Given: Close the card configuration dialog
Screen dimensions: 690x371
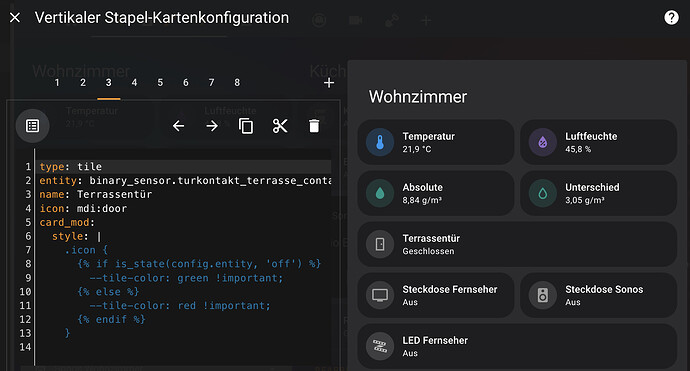Looking at the screenshot, I should click(x=15, y=18).
